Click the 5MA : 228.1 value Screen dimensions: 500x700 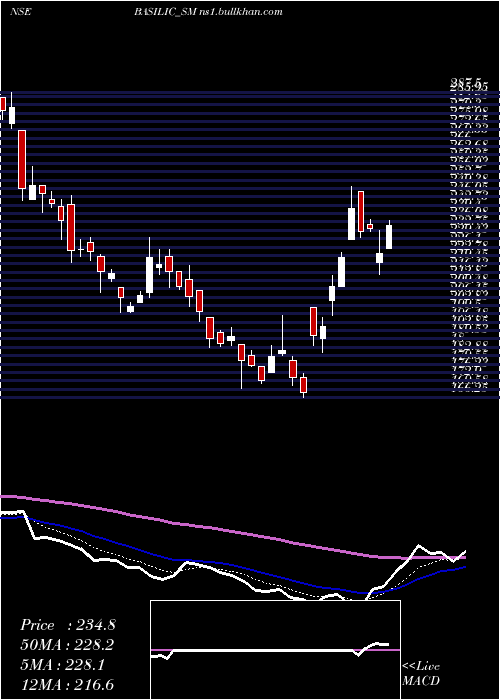coord(62,664)
